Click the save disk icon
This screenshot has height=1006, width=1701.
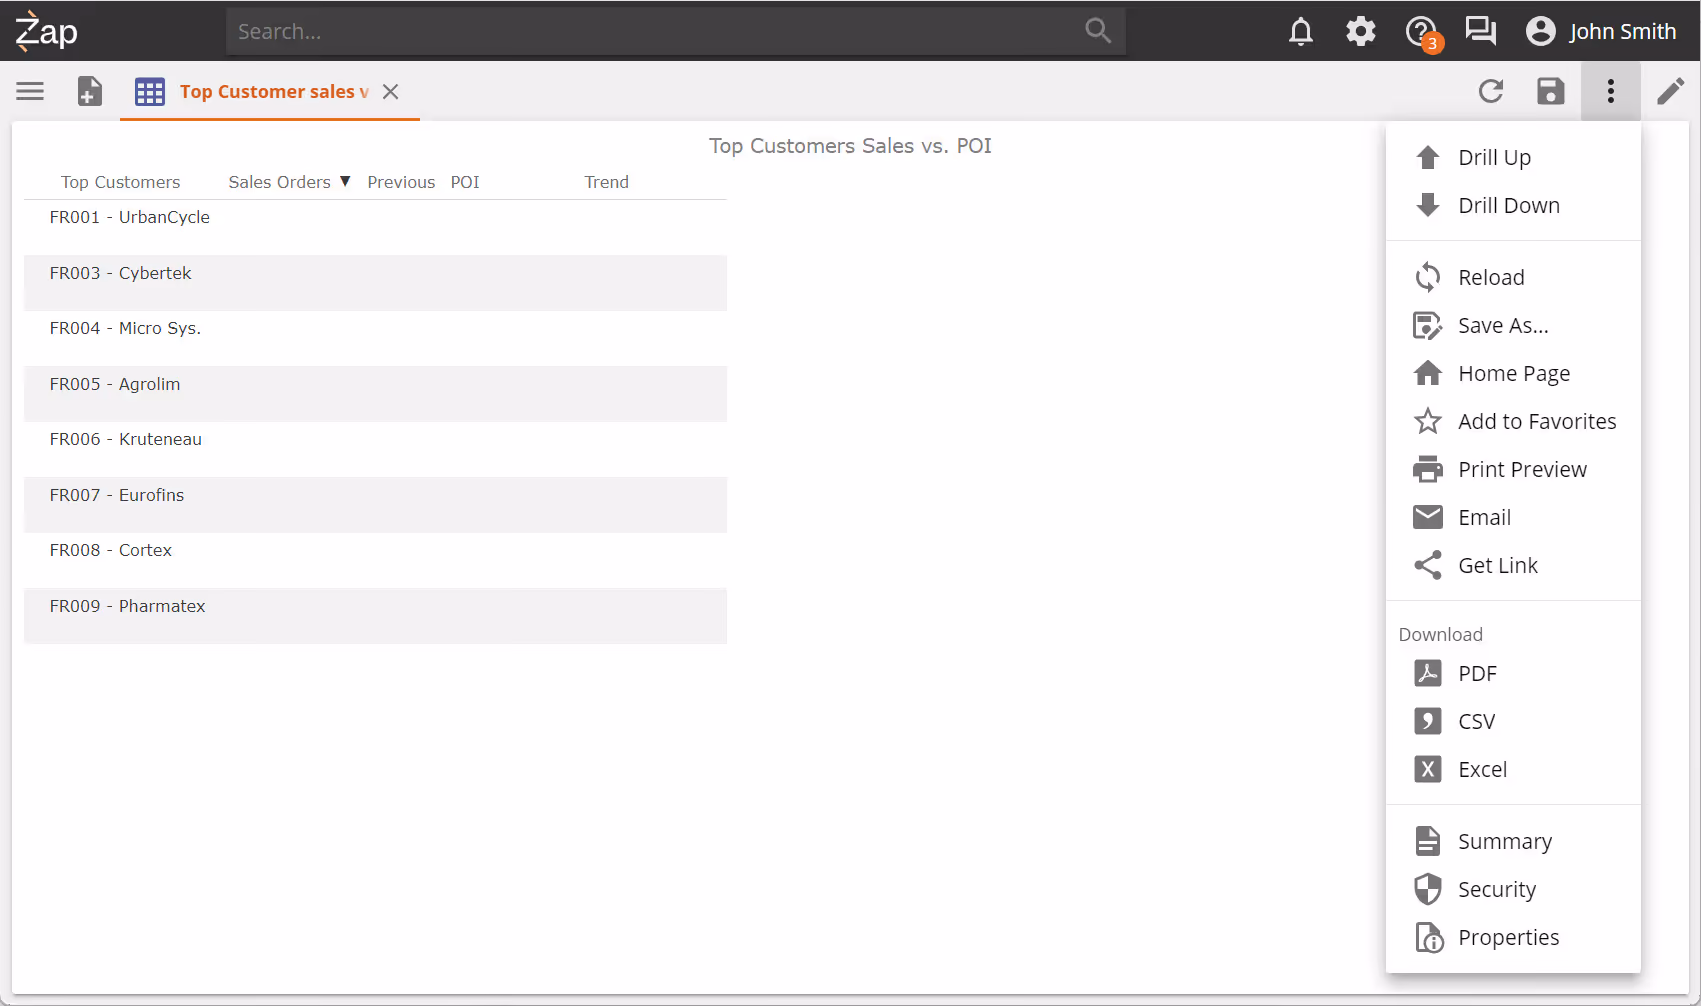(x=1550, y=92)
